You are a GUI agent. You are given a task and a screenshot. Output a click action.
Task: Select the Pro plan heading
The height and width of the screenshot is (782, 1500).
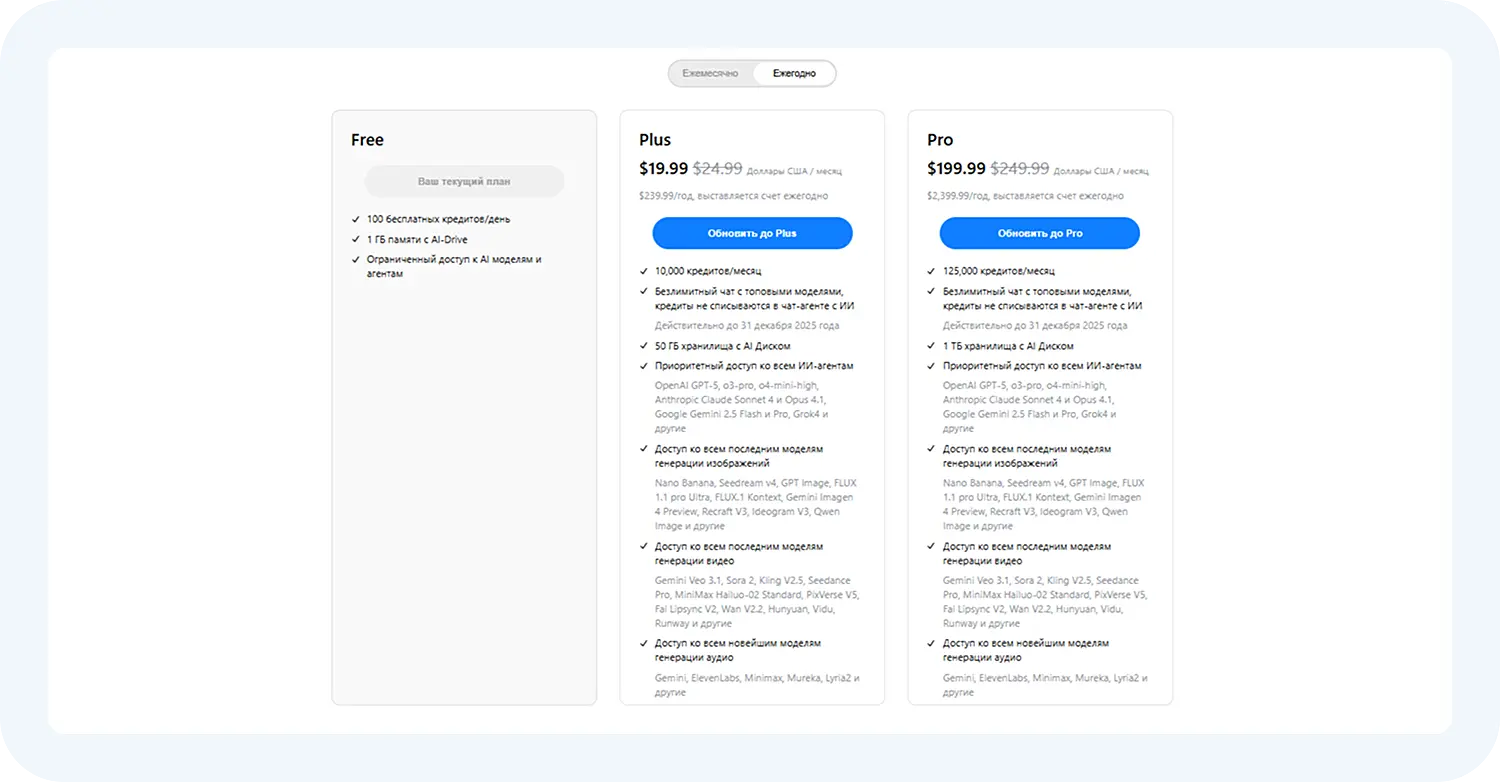[940, 139]
